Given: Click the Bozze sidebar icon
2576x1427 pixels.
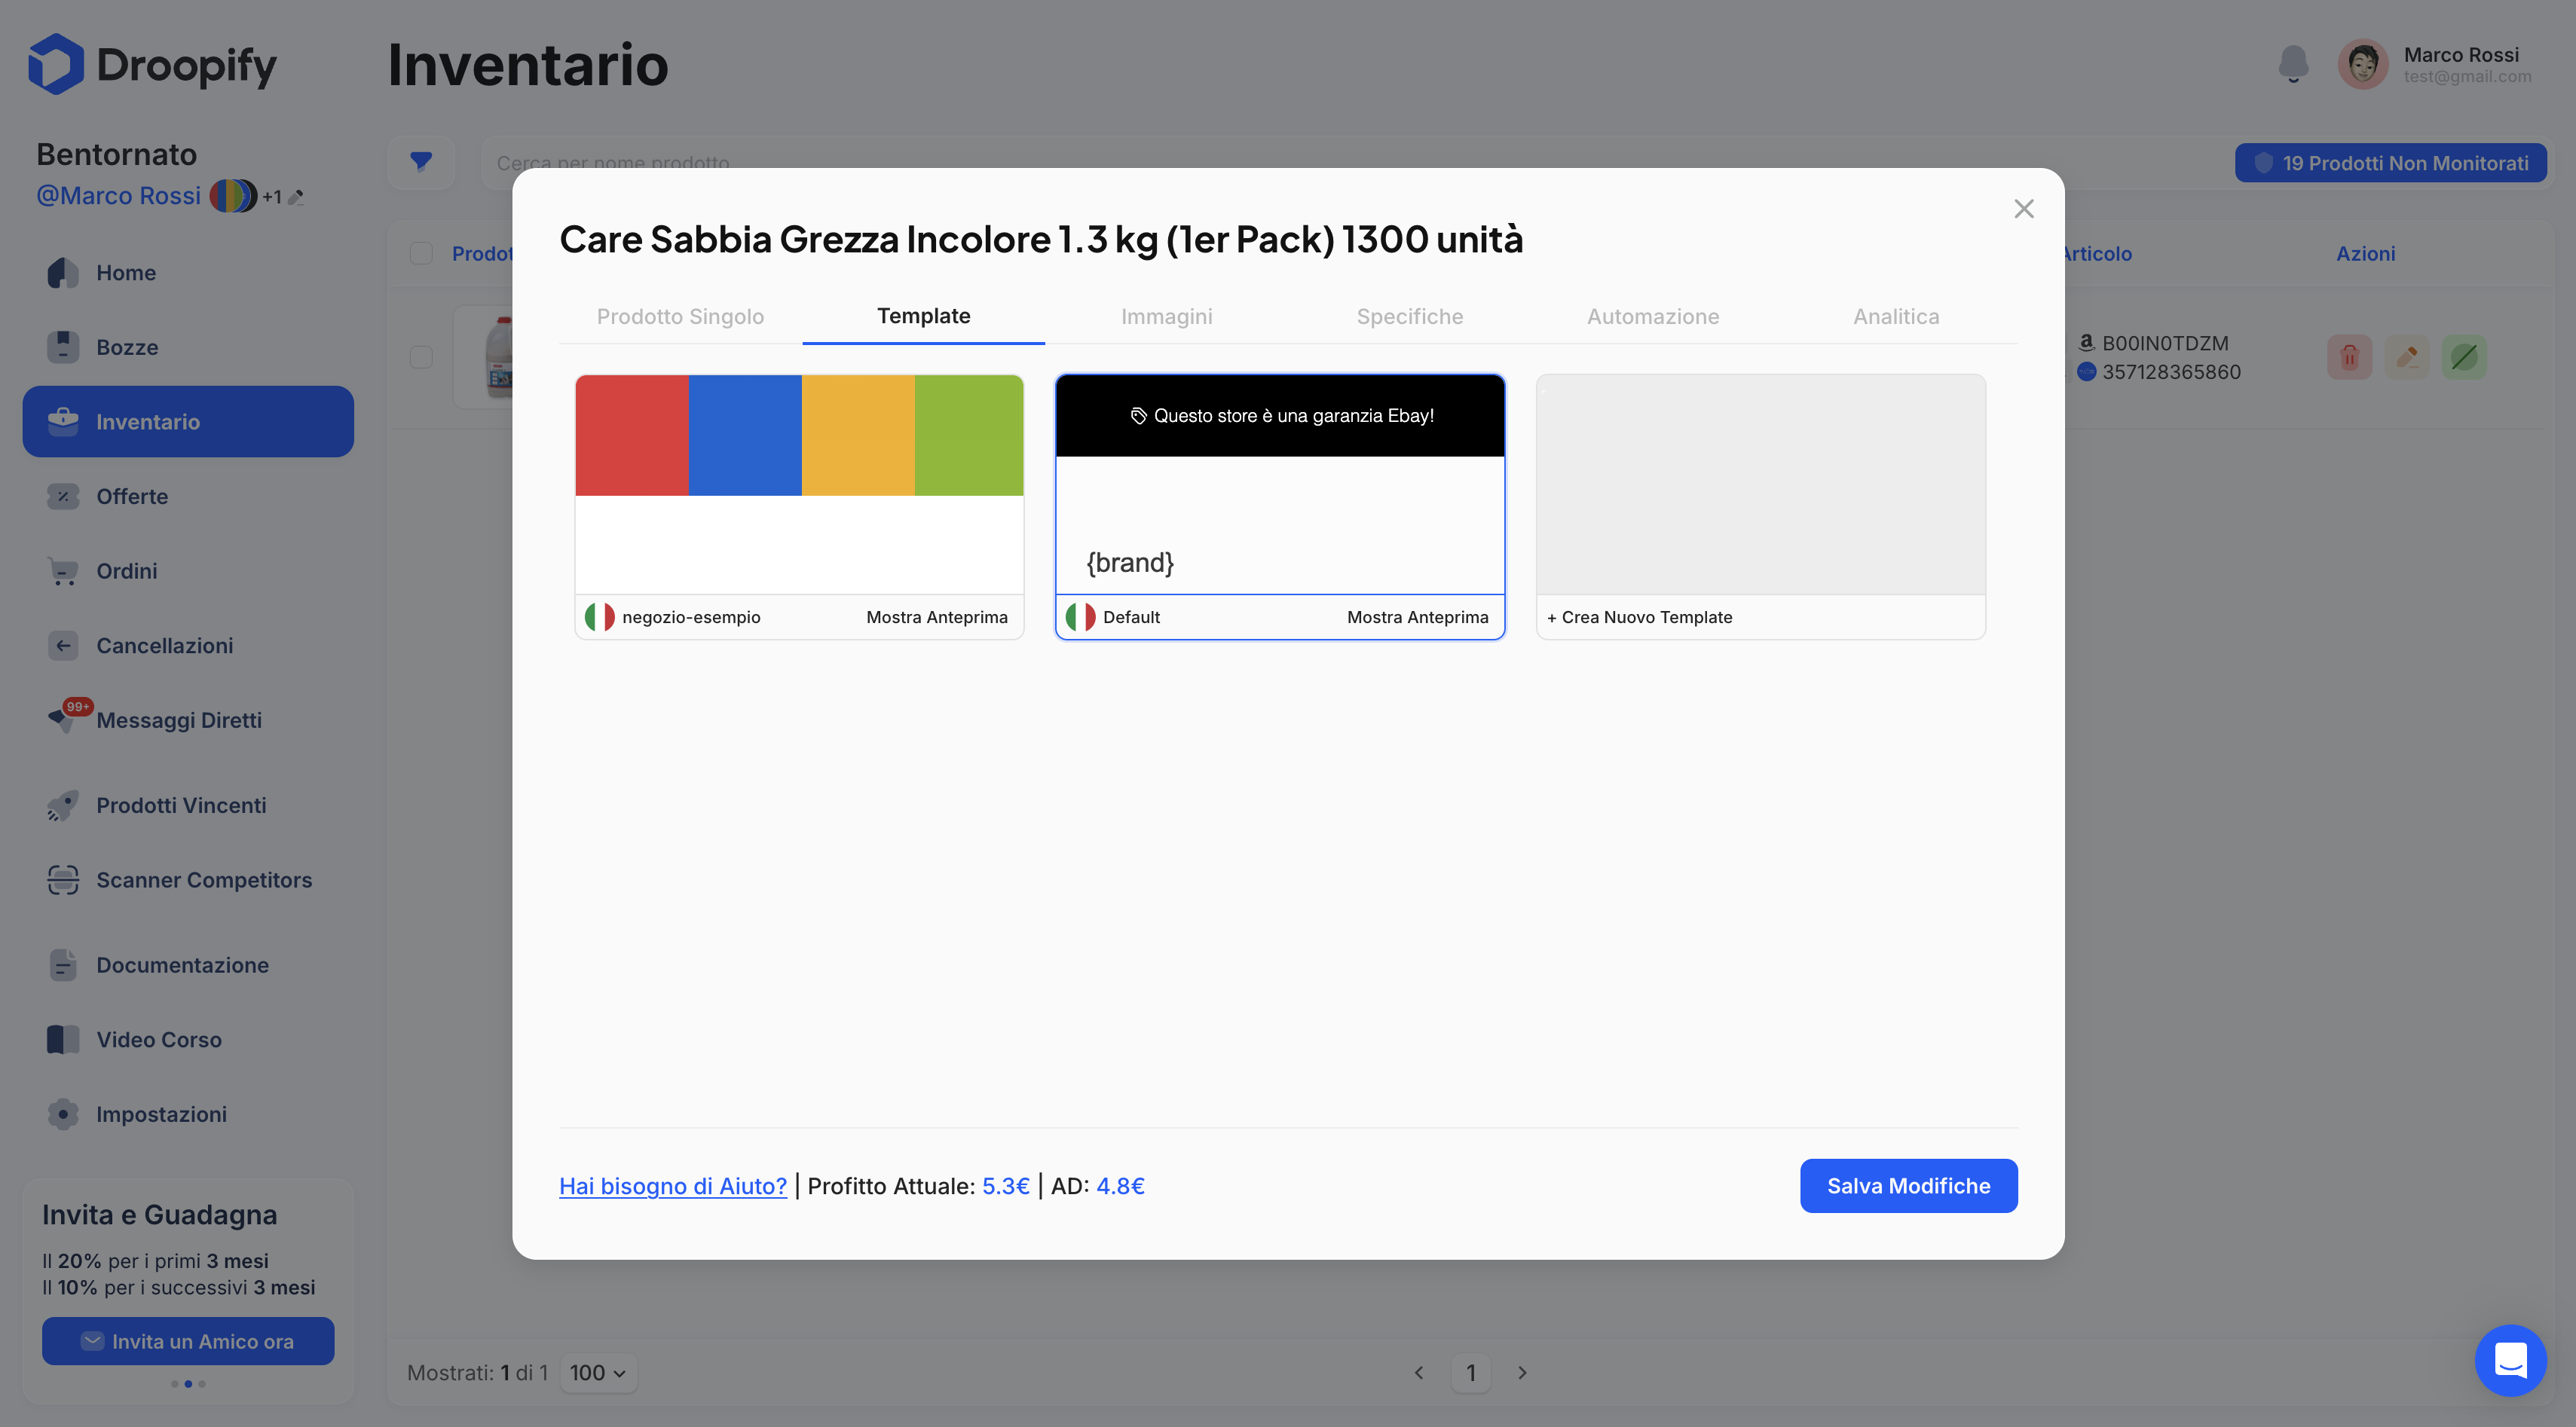Looking at the screenshot, I should point(63,347).
